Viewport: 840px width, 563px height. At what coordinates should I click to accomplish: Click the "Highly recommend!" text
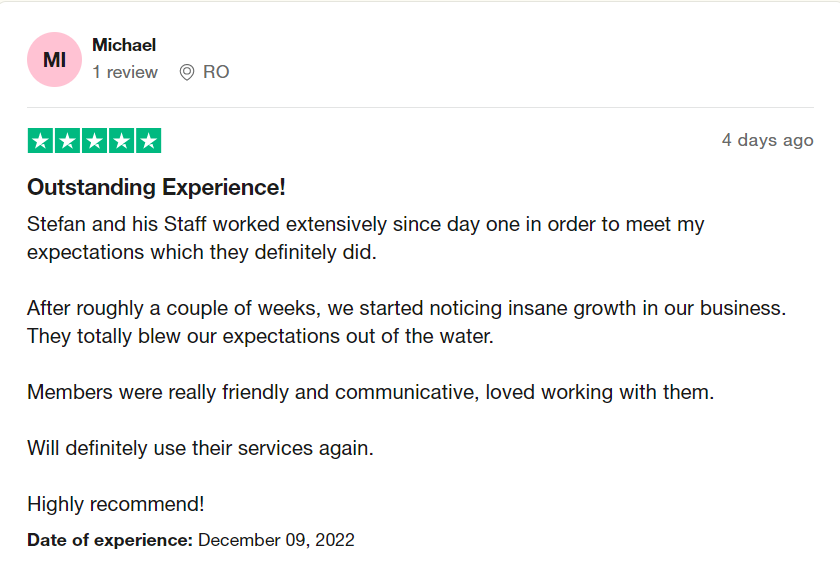click(x=116, y=504)
